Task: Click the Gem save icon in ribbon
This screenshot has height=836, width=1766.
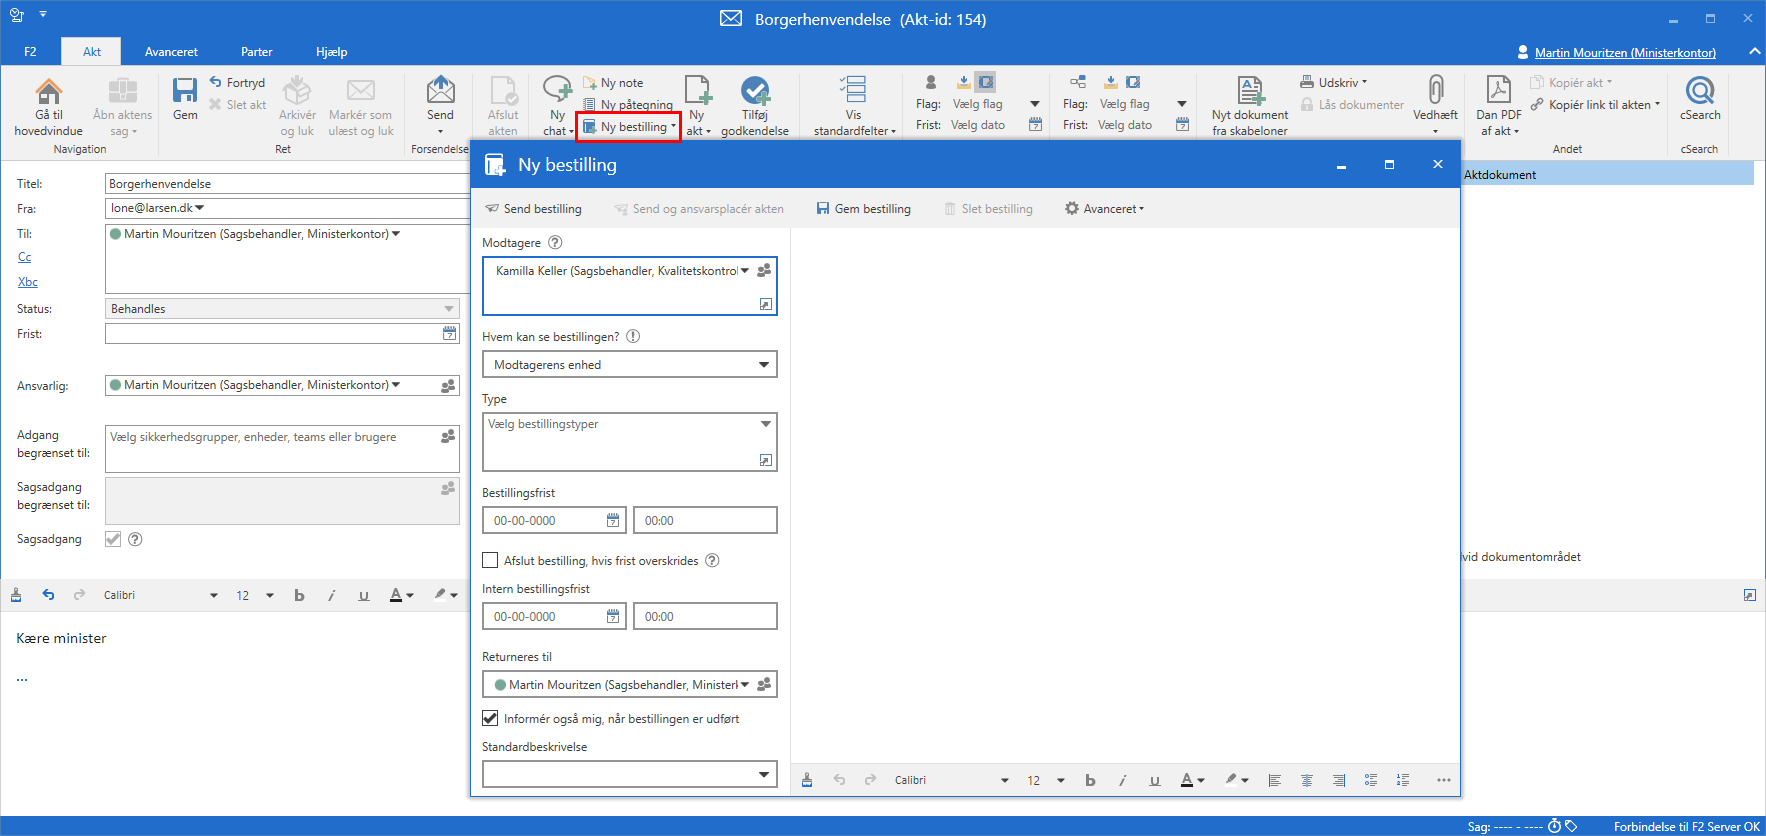Action: [x=185, y=92]
